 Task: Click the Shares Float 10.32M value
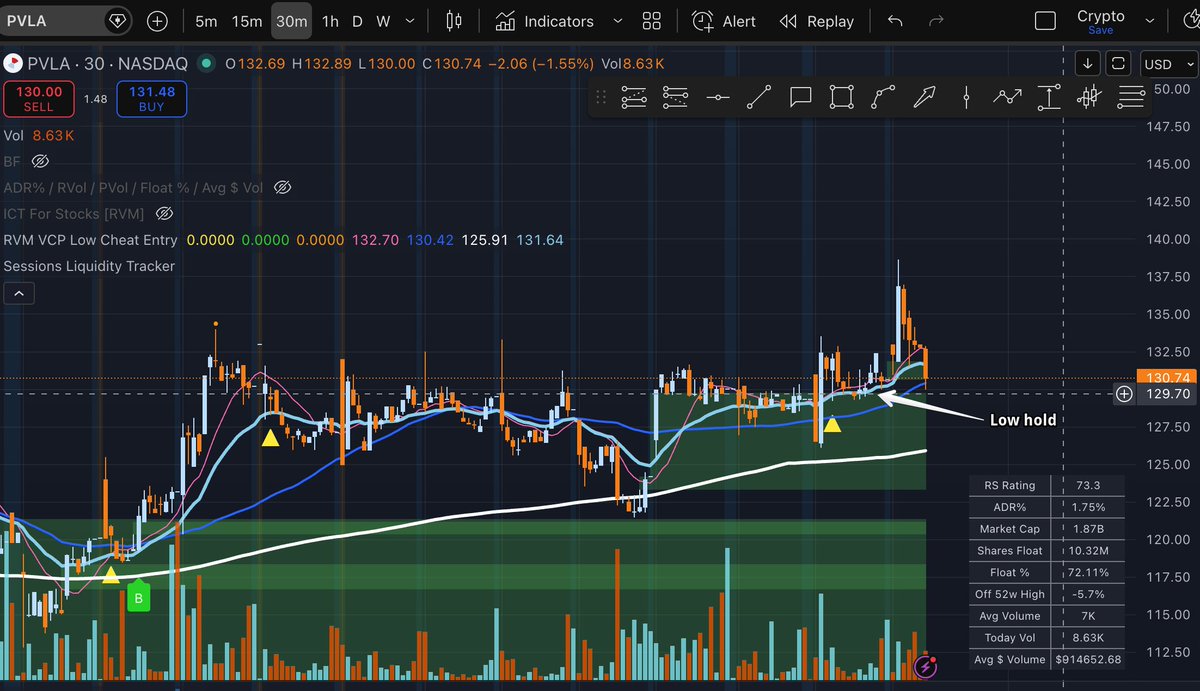(x=1089, y=551)
